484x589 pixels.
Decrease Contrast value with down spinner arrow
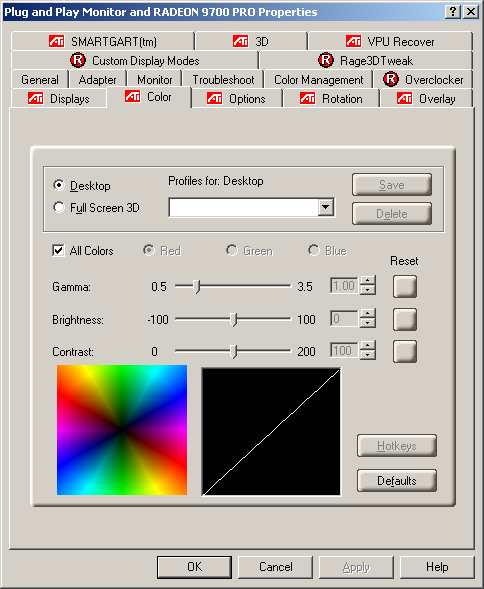point(368,355)
